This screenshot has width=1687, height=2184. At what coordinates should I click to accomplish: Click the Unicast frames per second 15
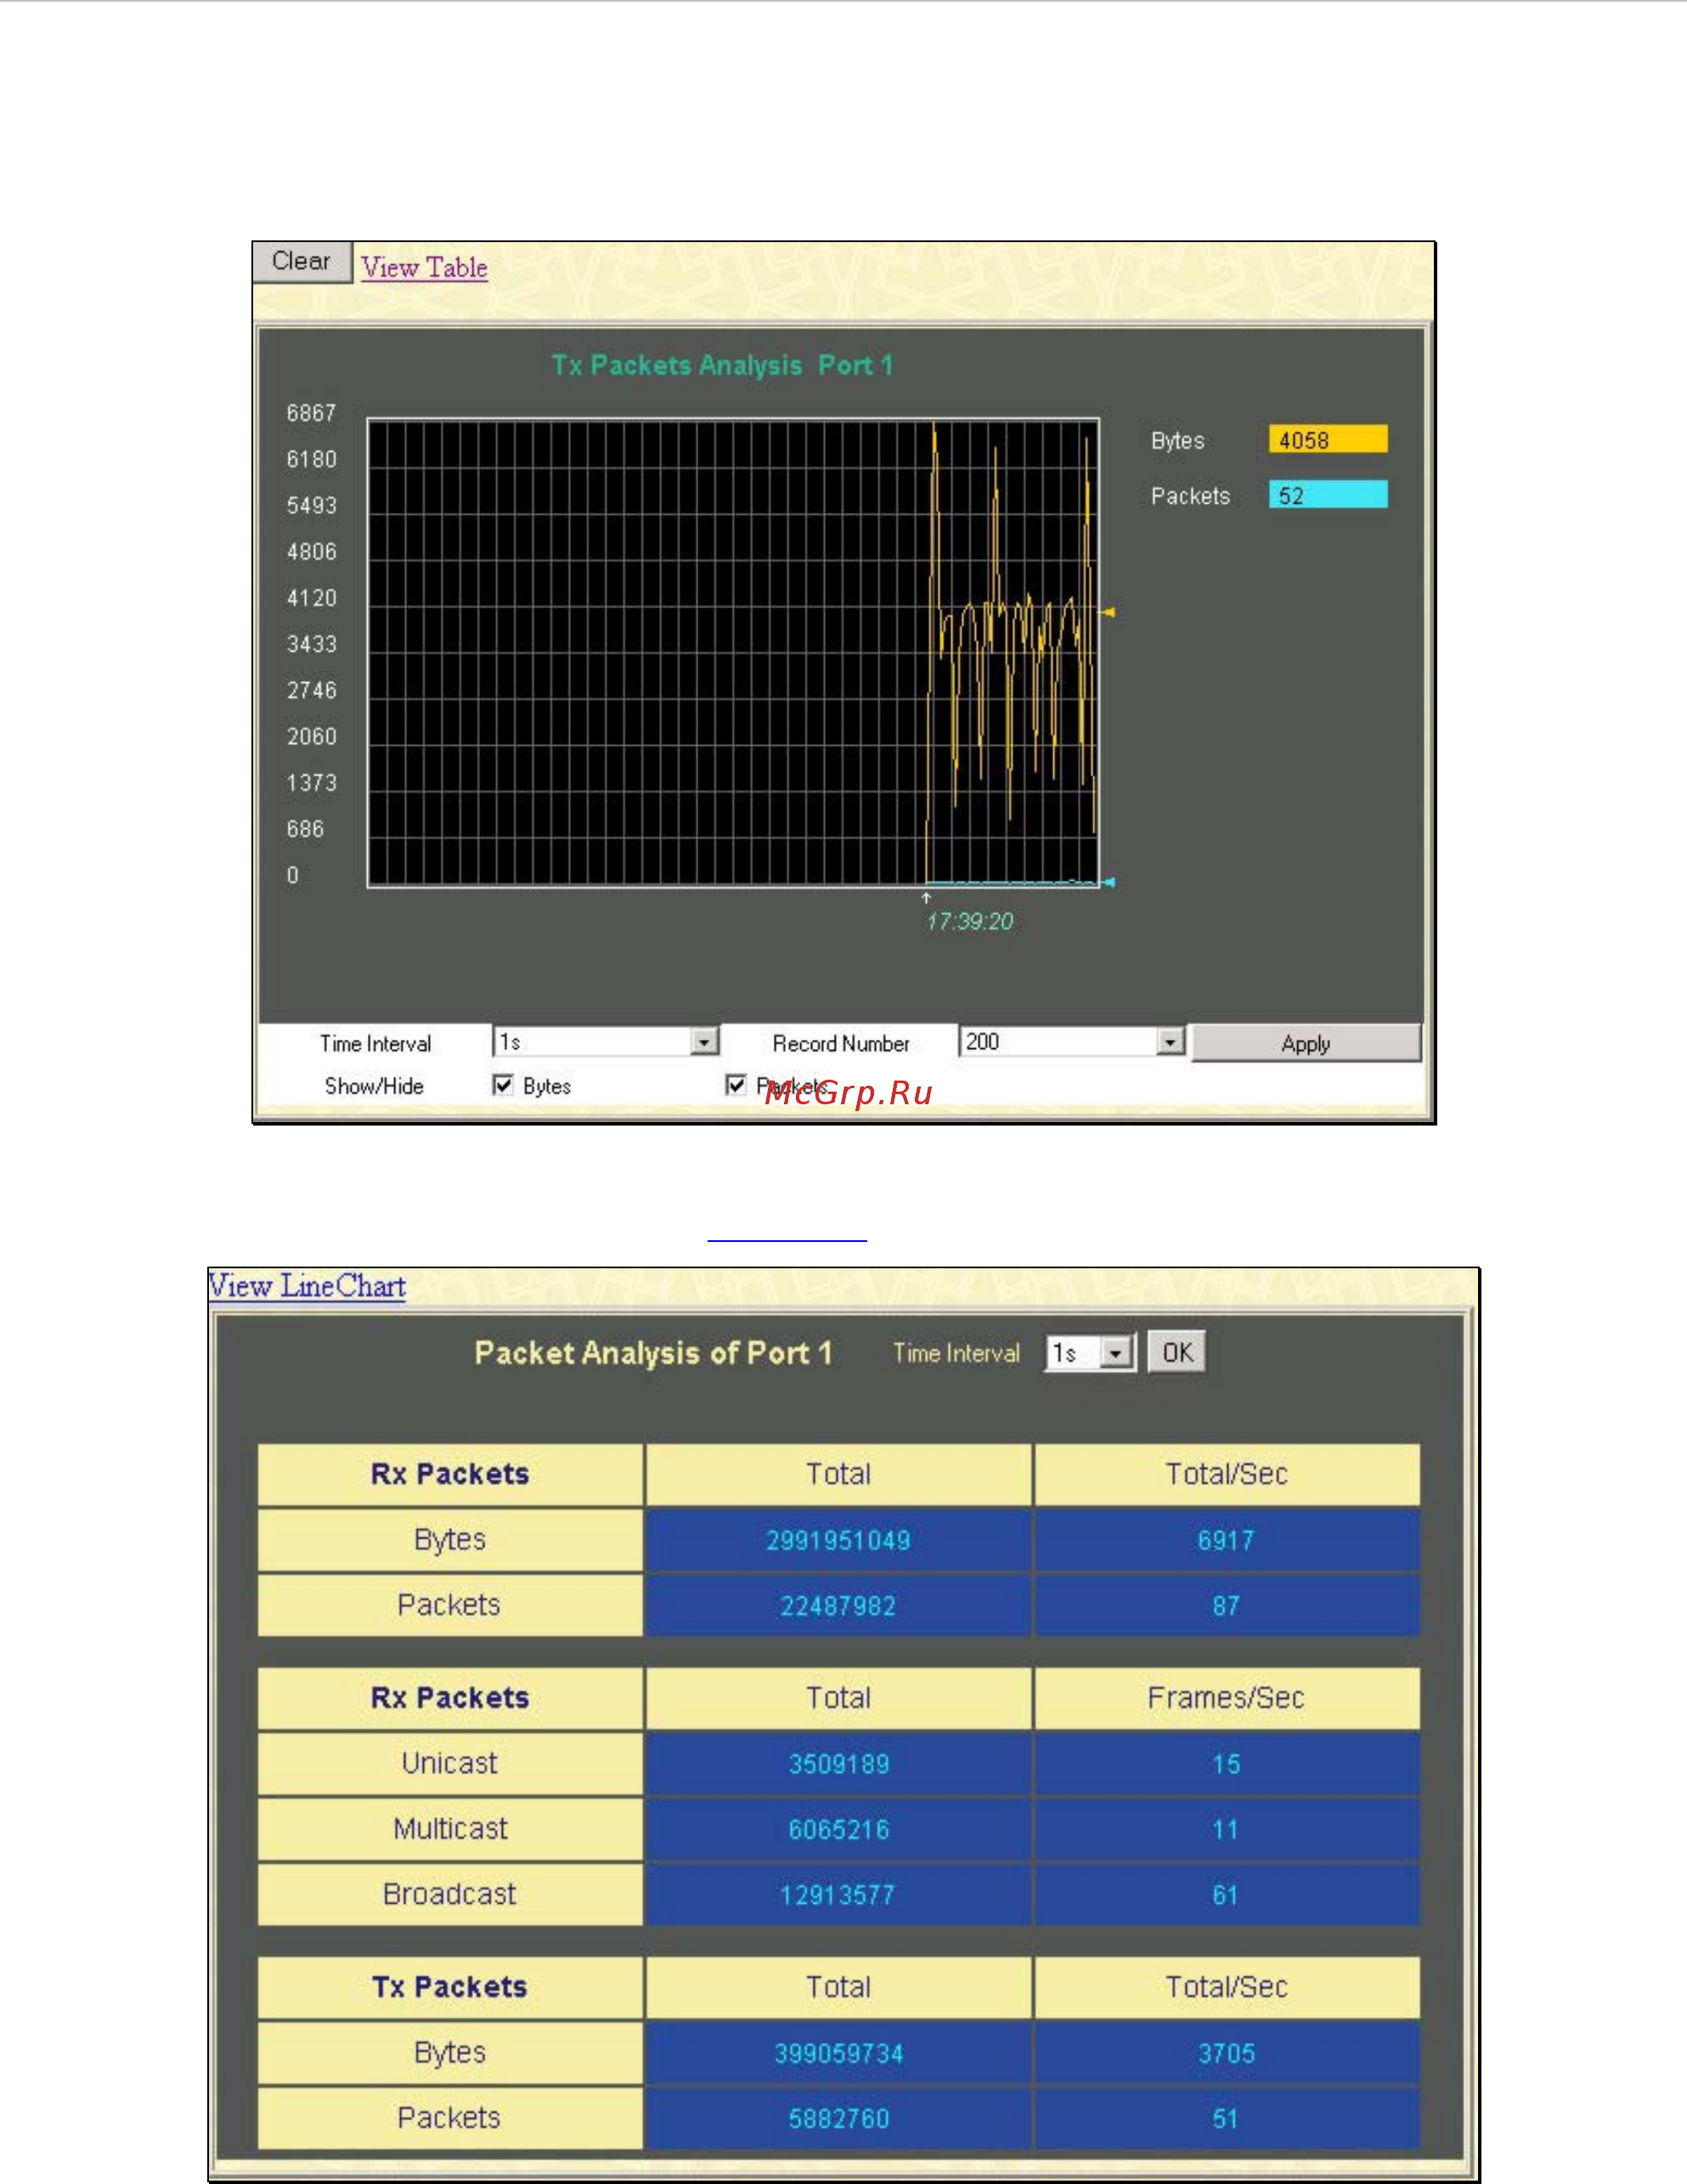(x=1226, y=1764)
